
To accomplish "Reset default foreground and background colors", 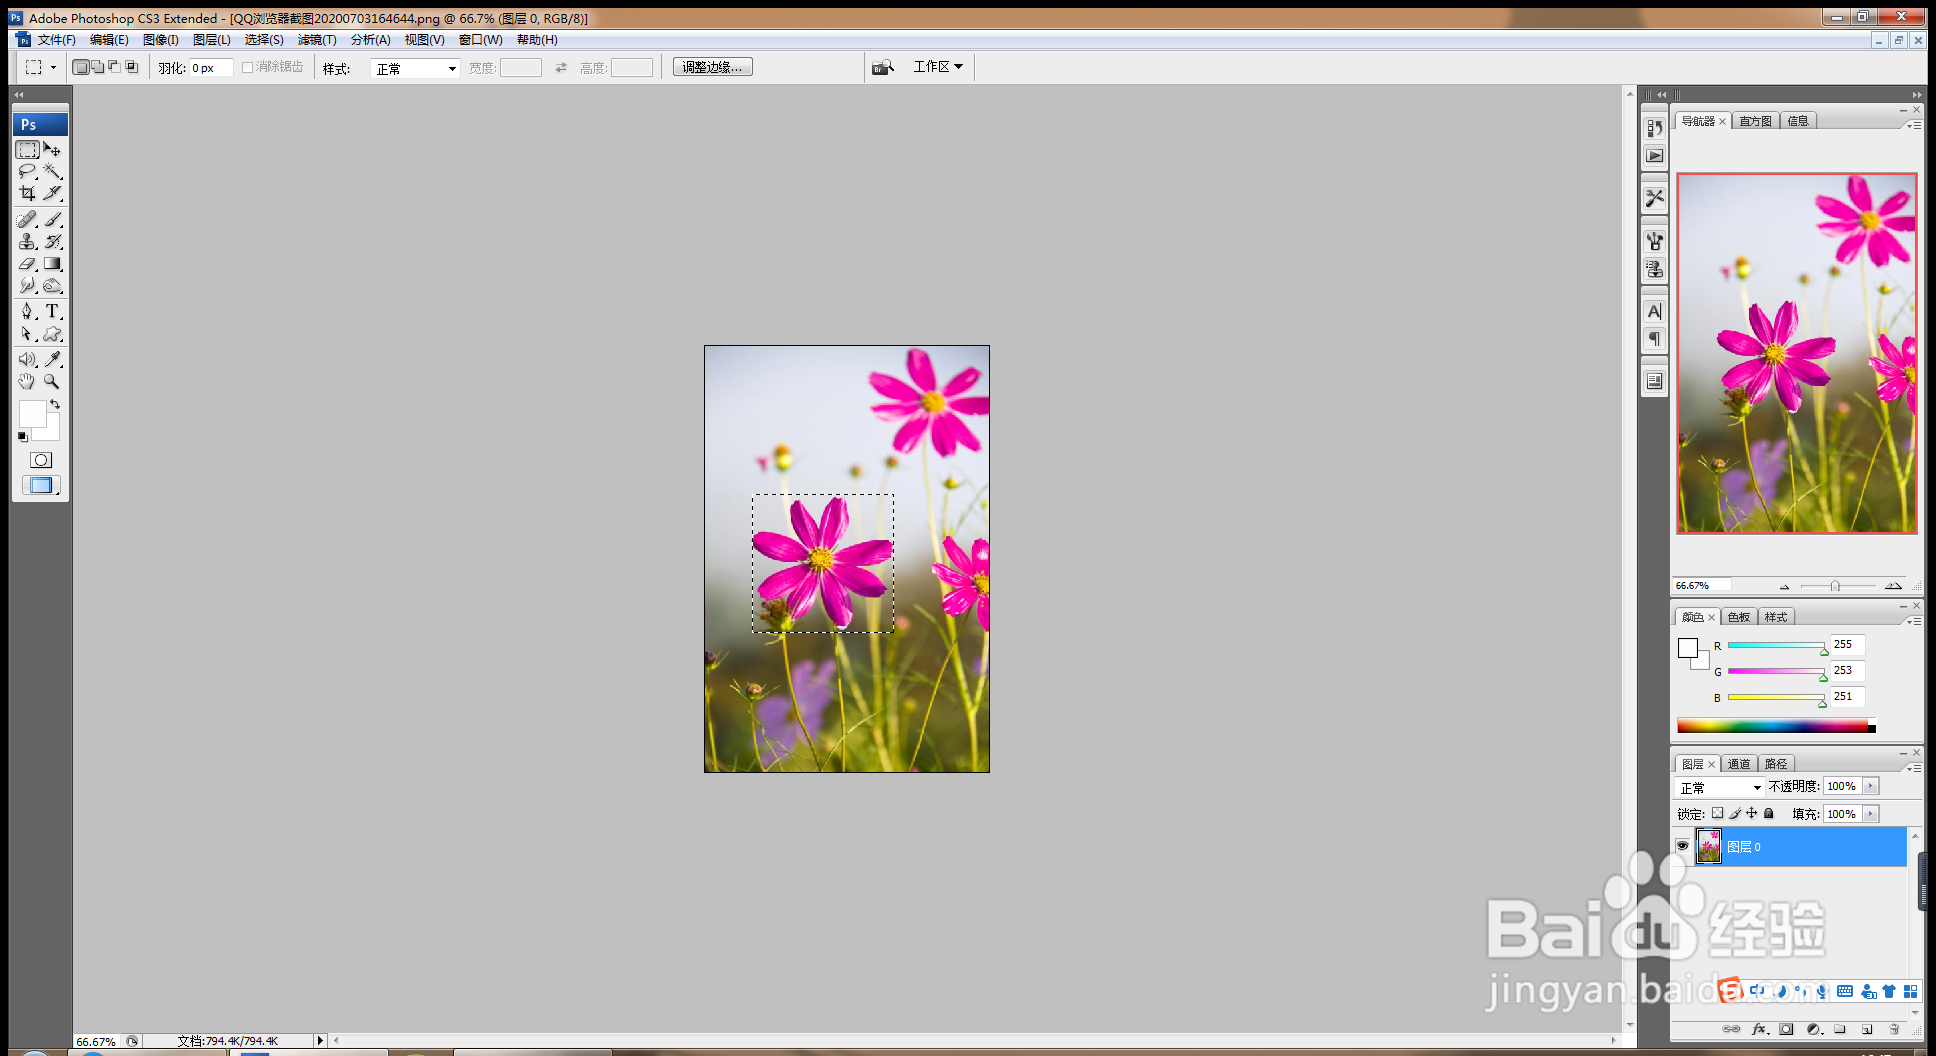I will pos(23,437).
